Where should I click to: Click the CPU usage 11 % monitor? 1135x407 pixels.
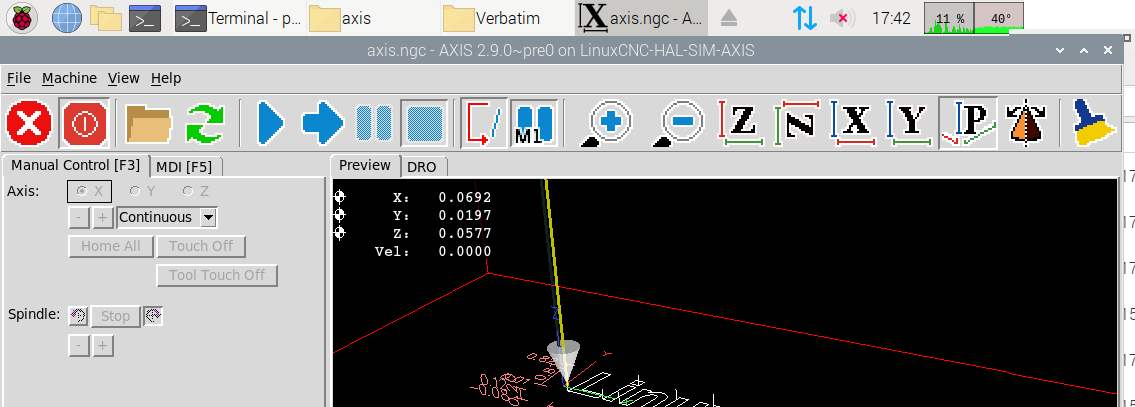pos(949,18)
